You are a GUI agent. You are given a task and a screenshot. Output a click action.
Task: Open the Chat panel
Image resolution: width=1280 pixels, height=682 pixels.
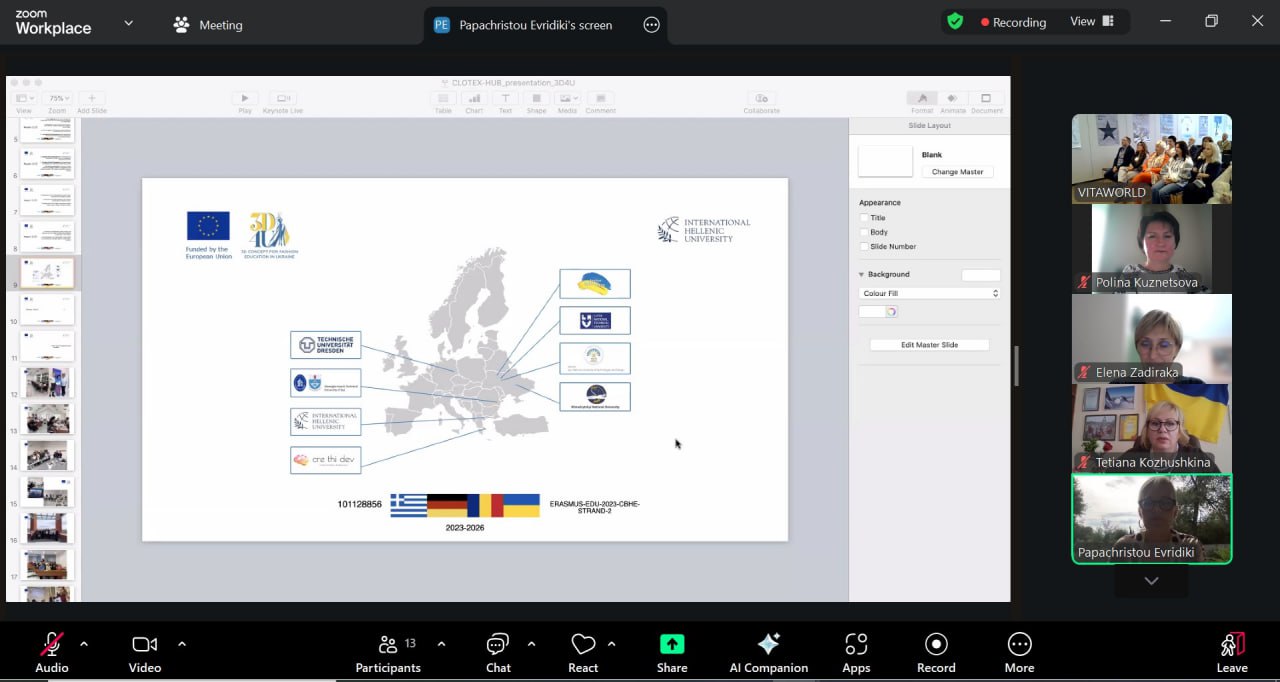[x=498, y=645]
